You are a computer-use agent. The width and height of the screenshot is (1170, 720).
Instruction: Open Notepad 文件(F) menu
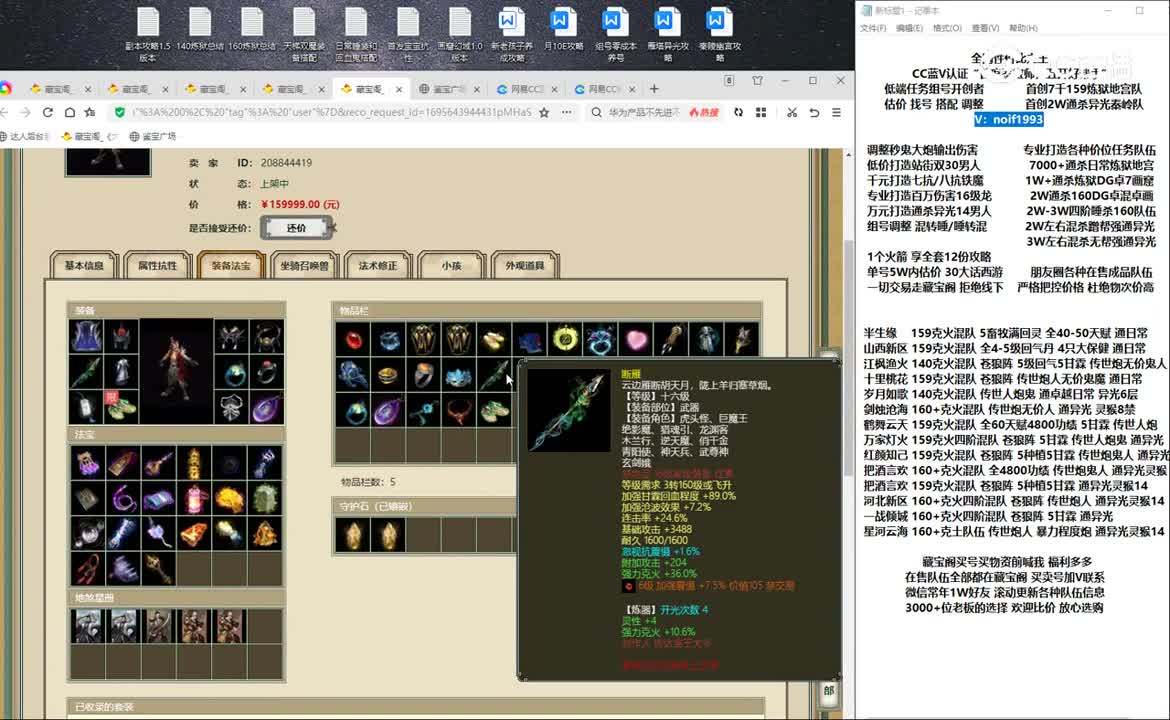(x=873, y=28)
